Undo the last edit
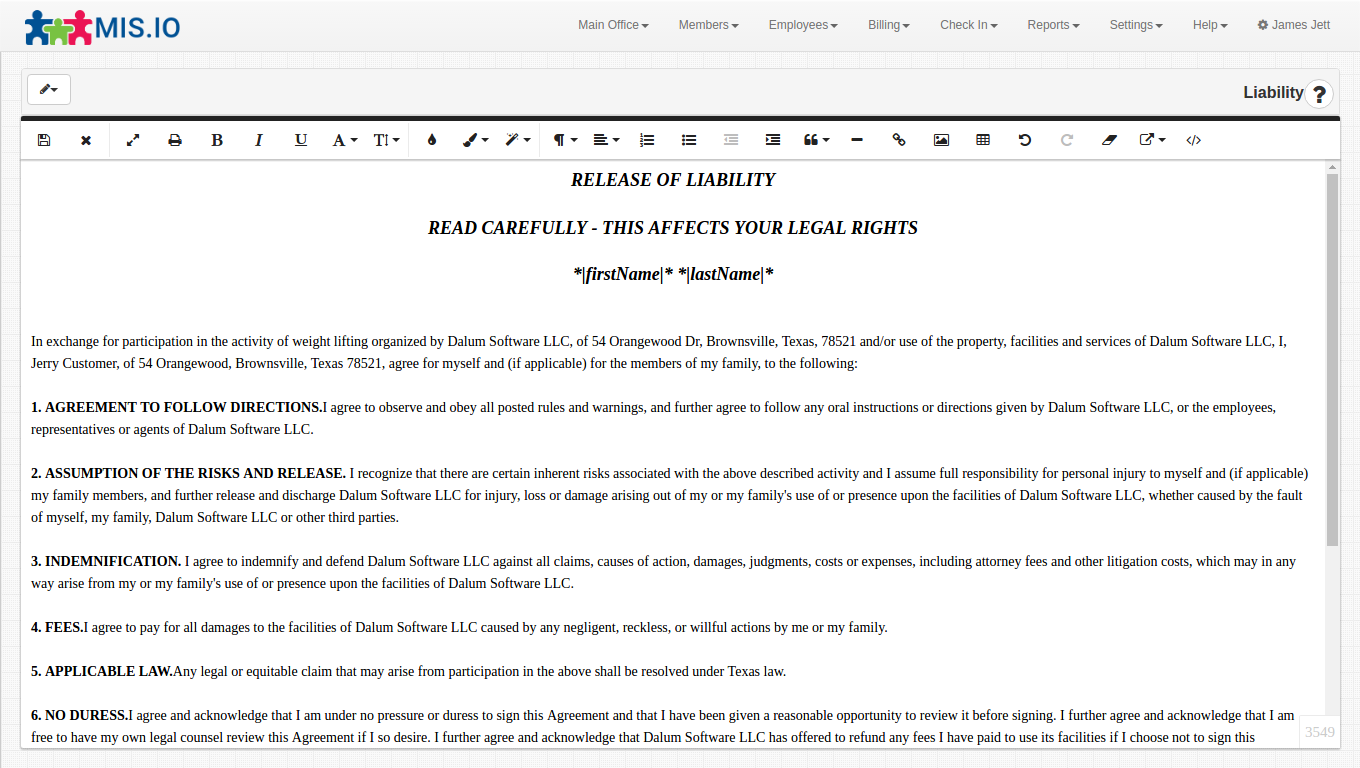Image resolution: width=1360 pixels, height=768 pixels. click(x=1025, y=140)
